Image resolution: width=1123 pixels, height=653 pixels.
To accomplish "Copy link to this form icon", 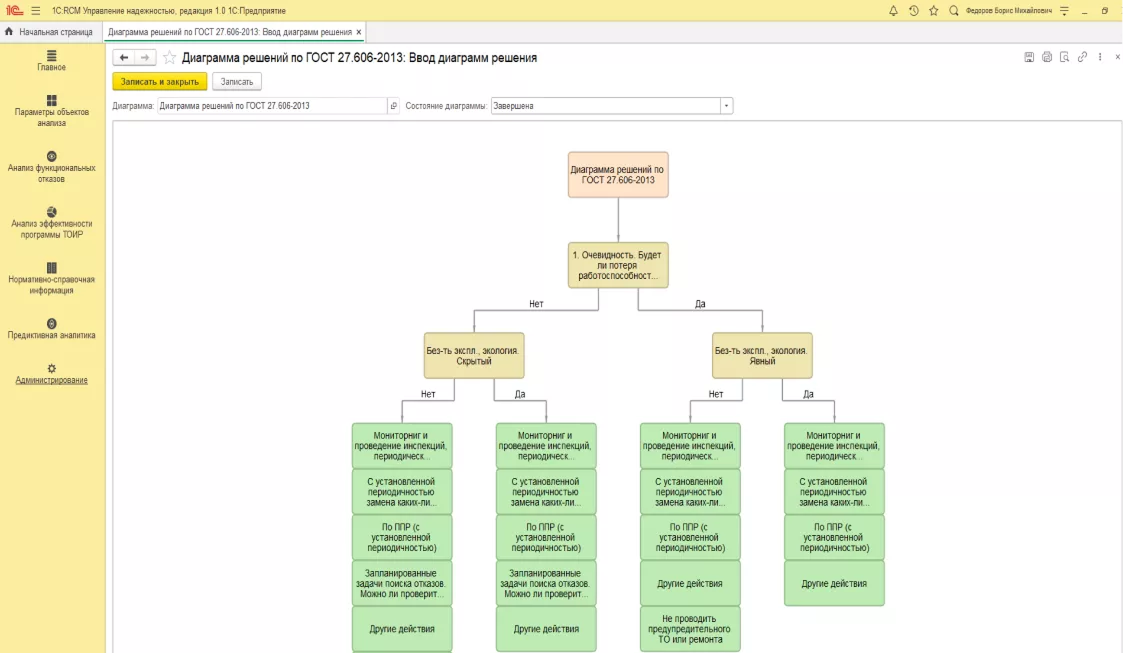I will point(1082,57).
